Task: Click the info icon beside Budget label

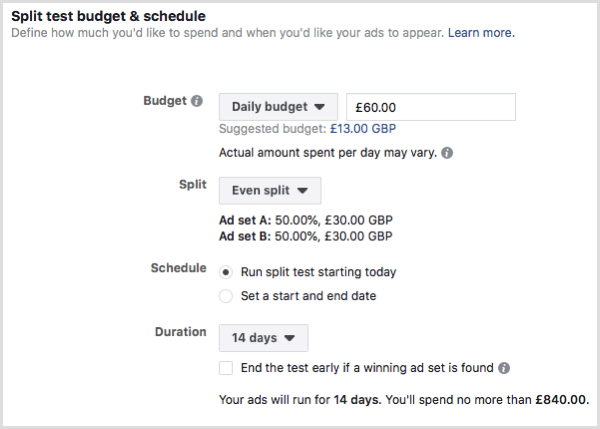Action: pyautogui.click(x=197, y=101)
